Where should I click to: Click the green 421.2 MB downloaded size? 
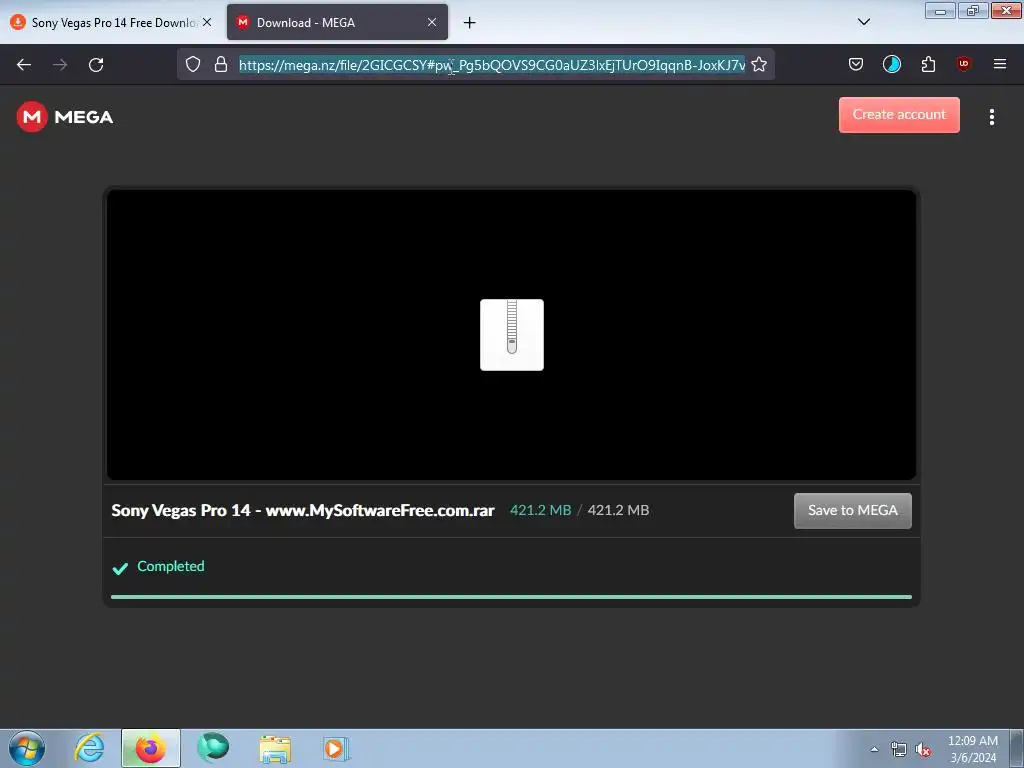tap(540, 510)
